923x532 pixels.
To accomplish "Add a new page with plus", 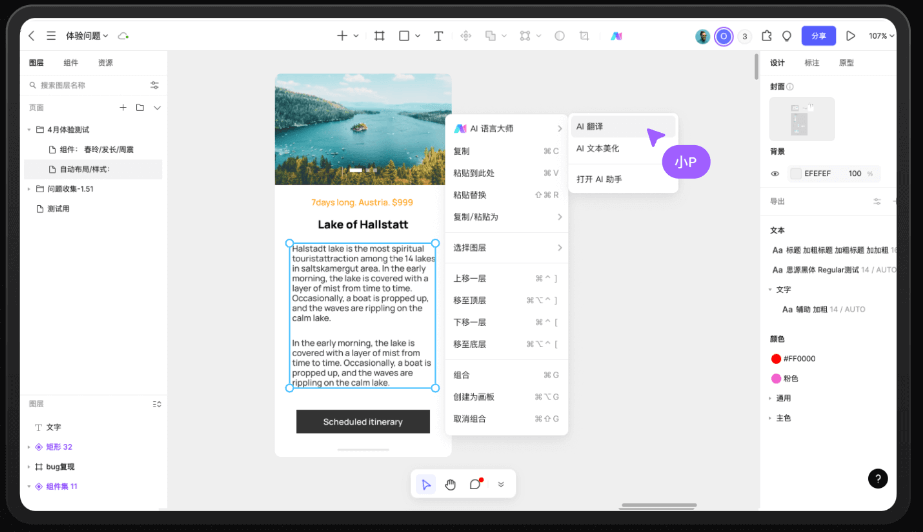I will pos(123,108).
